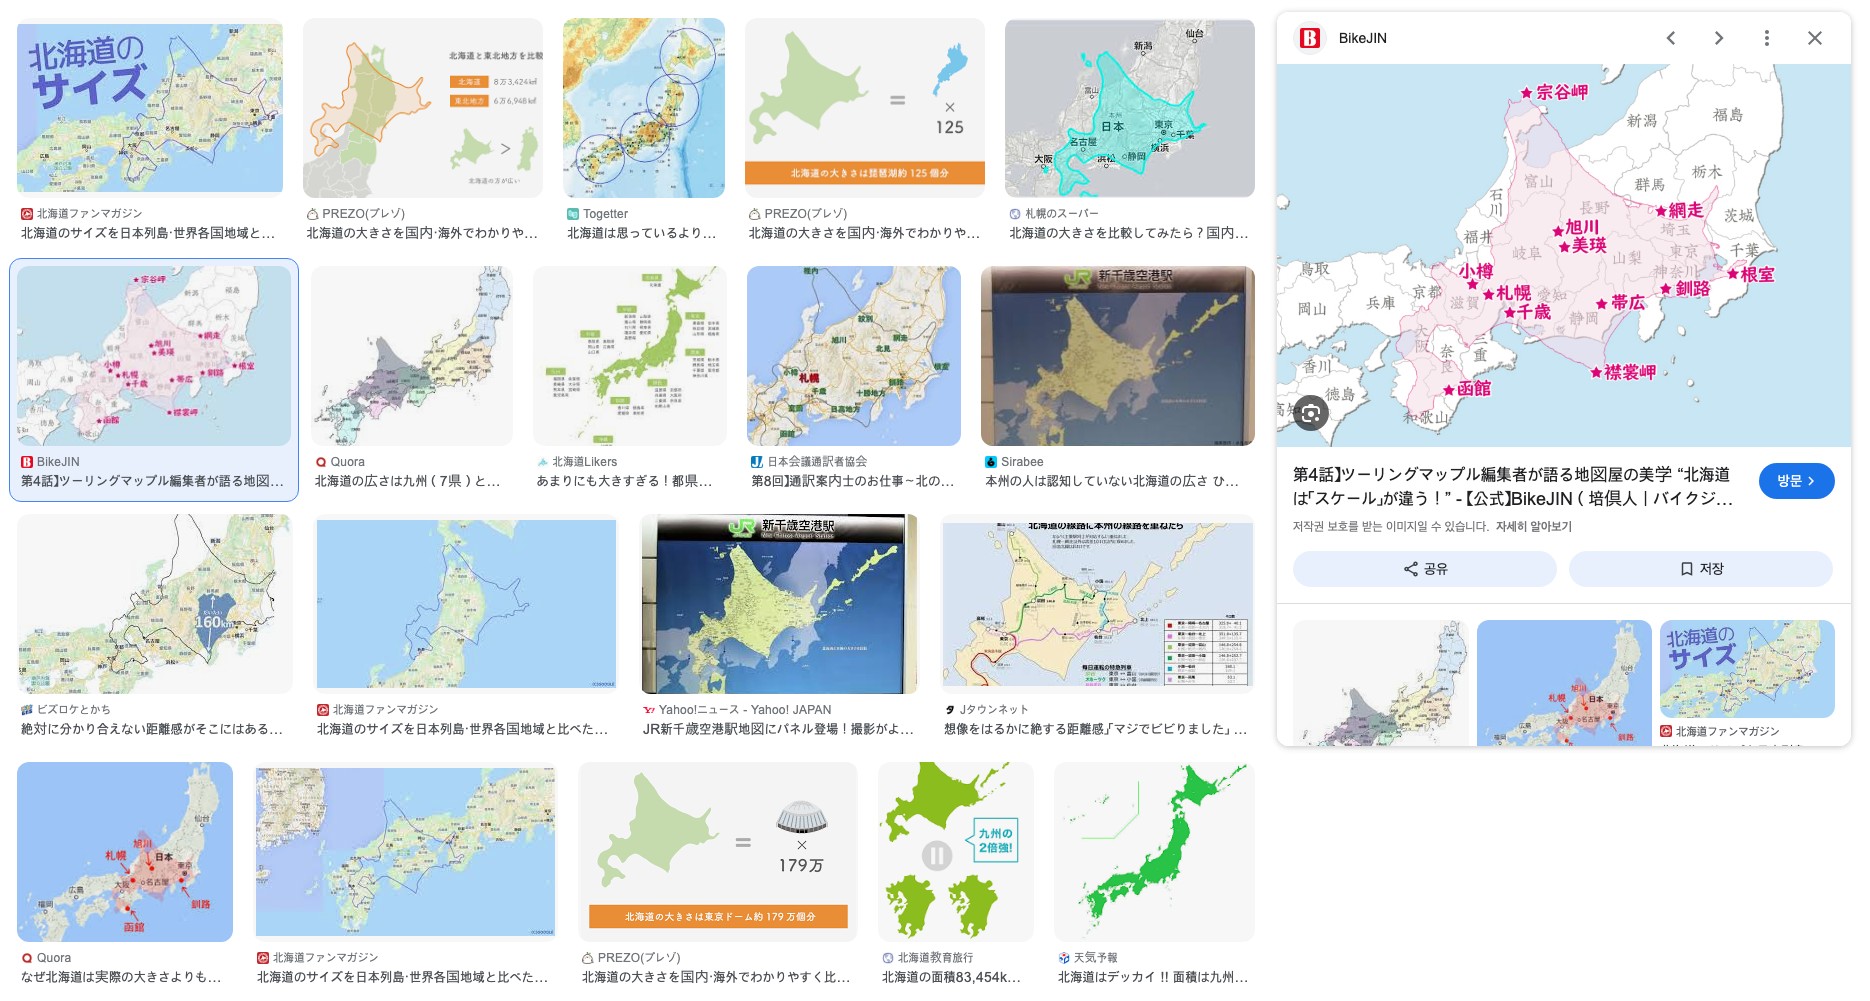The width and height of the screenshot is (1870, 1001).
Task: Open PREZO Lake Biwa x125 thumbnail
Action: point(865,108)
